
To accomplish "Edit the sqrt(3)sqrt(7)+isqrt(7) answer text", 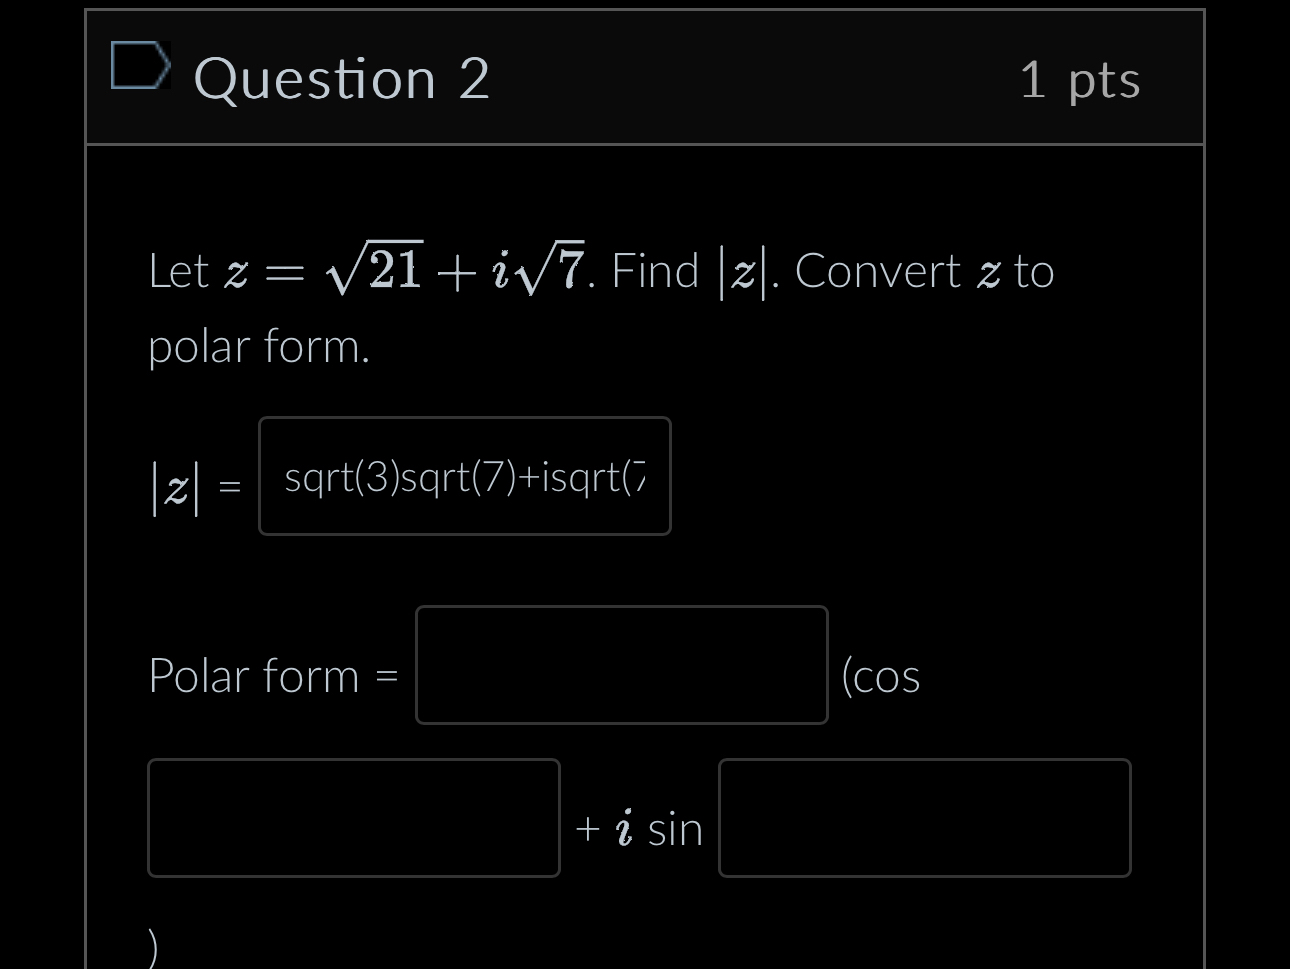I will pos(465,477).
